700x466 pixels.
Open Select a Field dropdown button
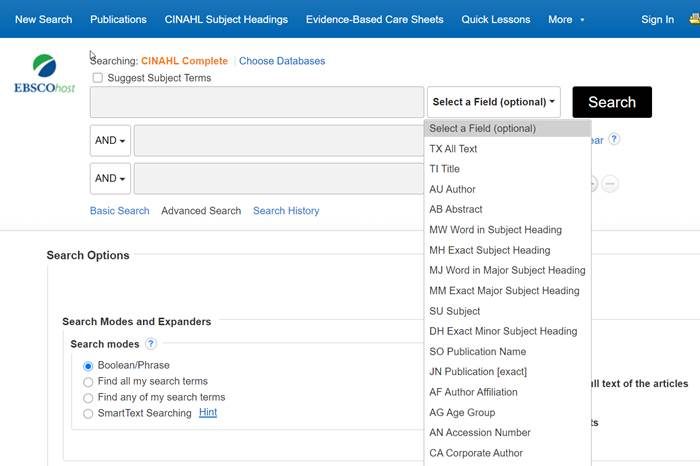pyautogui.click(x=494, y=102)
